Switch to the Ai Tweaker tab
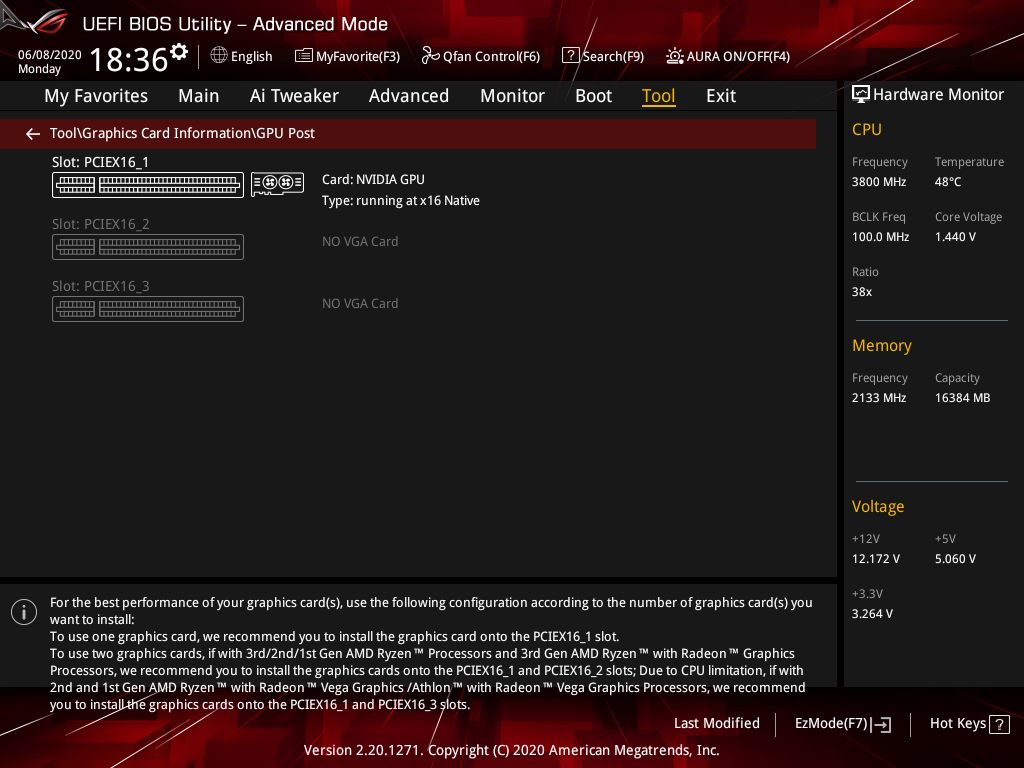The image size is (1024, 768). [294, 96]
